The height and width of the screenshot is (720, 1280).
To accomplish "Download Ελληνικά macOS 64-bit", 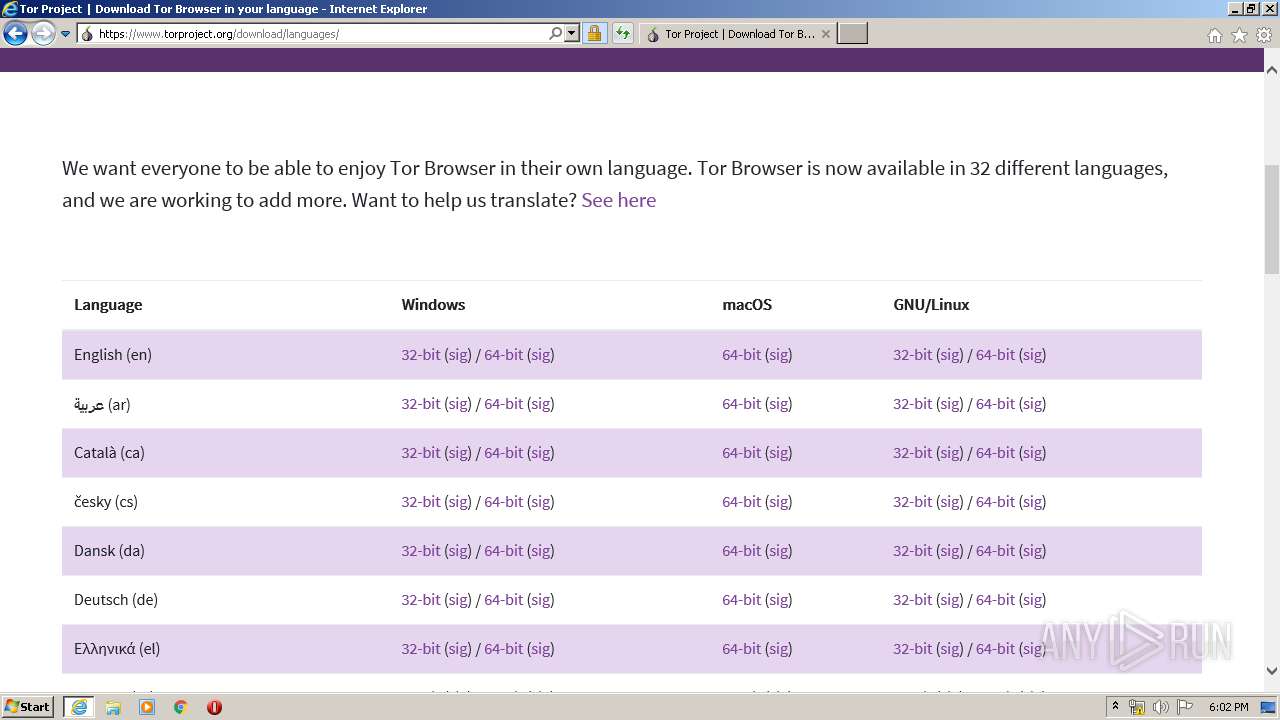I will pyautogui.click(x=741, y=649).
